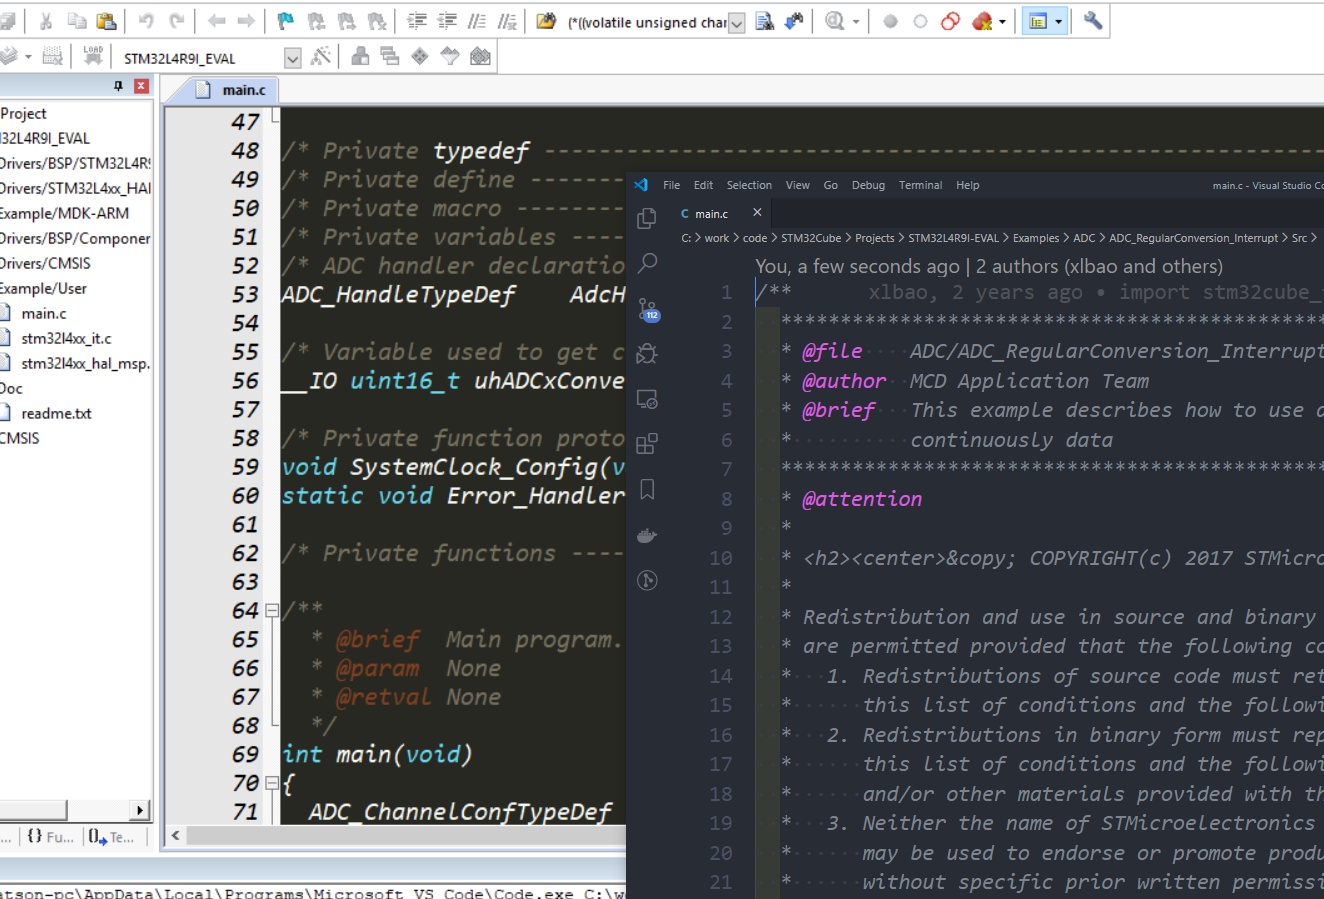
Task: Open the View menu in Visual Studio Code
Action: (x=798, y=185)
